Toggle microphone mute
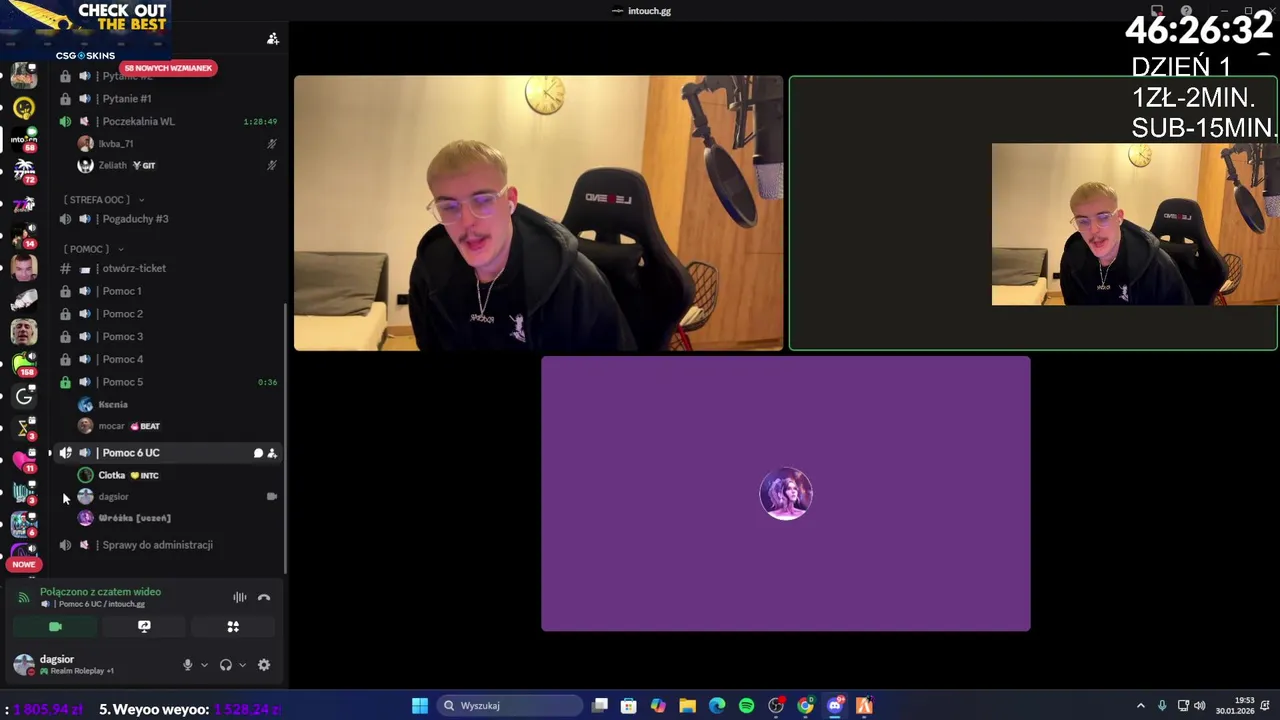 187,665
